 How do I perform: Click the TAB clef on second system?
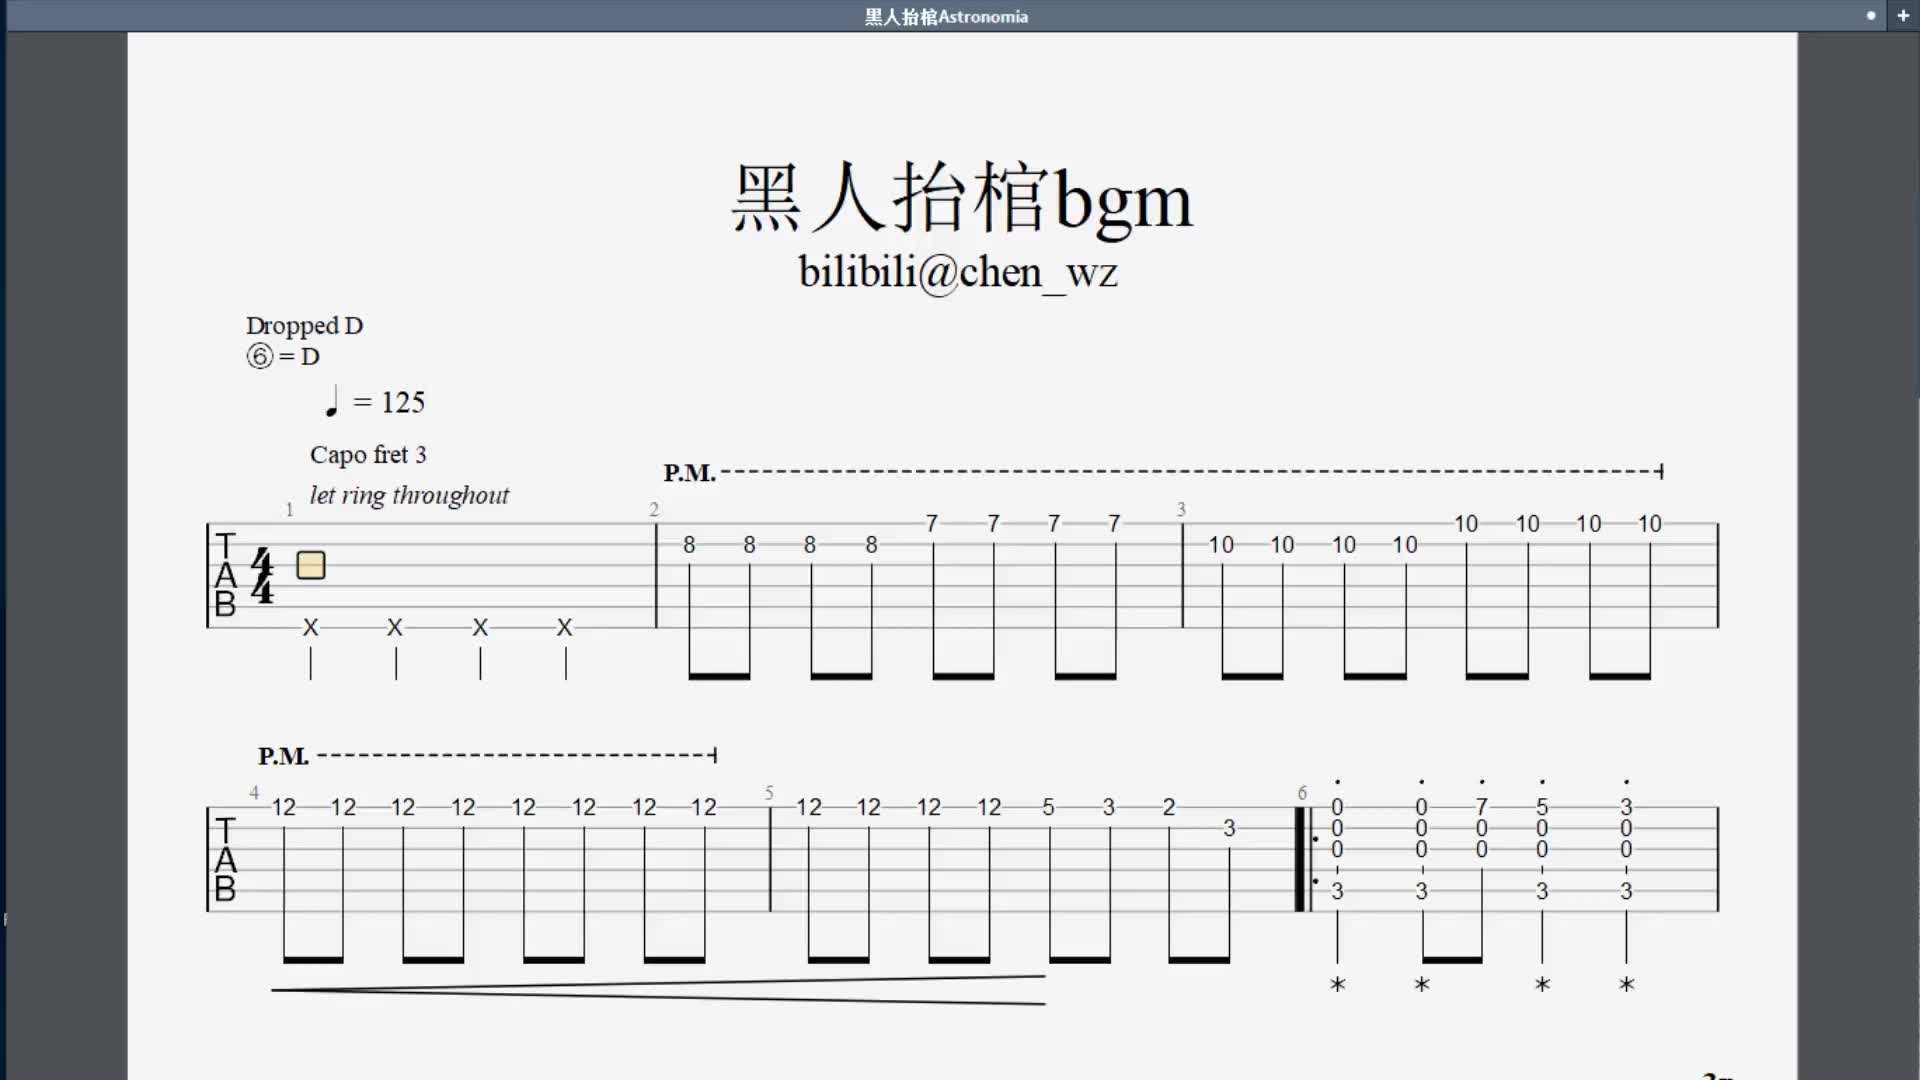click(225, 859)
